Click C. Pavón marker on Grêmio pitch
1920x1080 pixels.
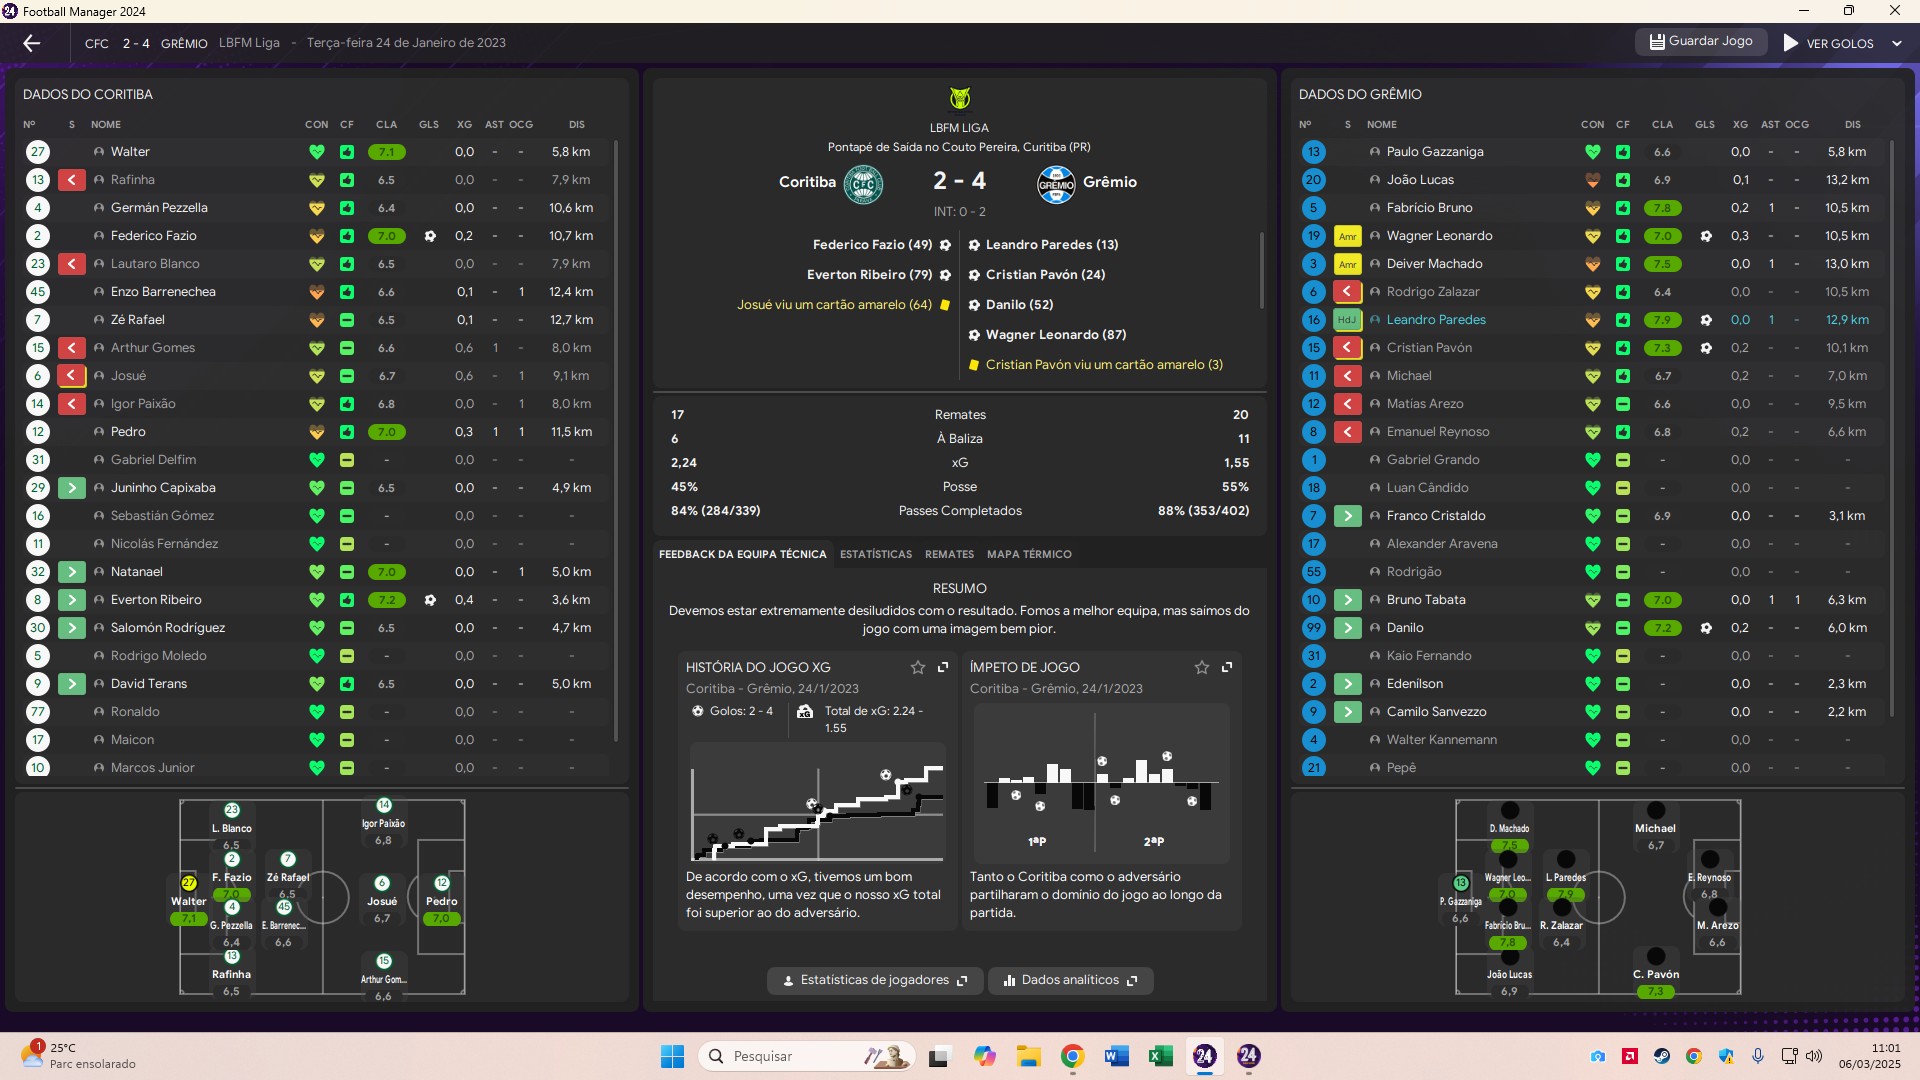1656,957
